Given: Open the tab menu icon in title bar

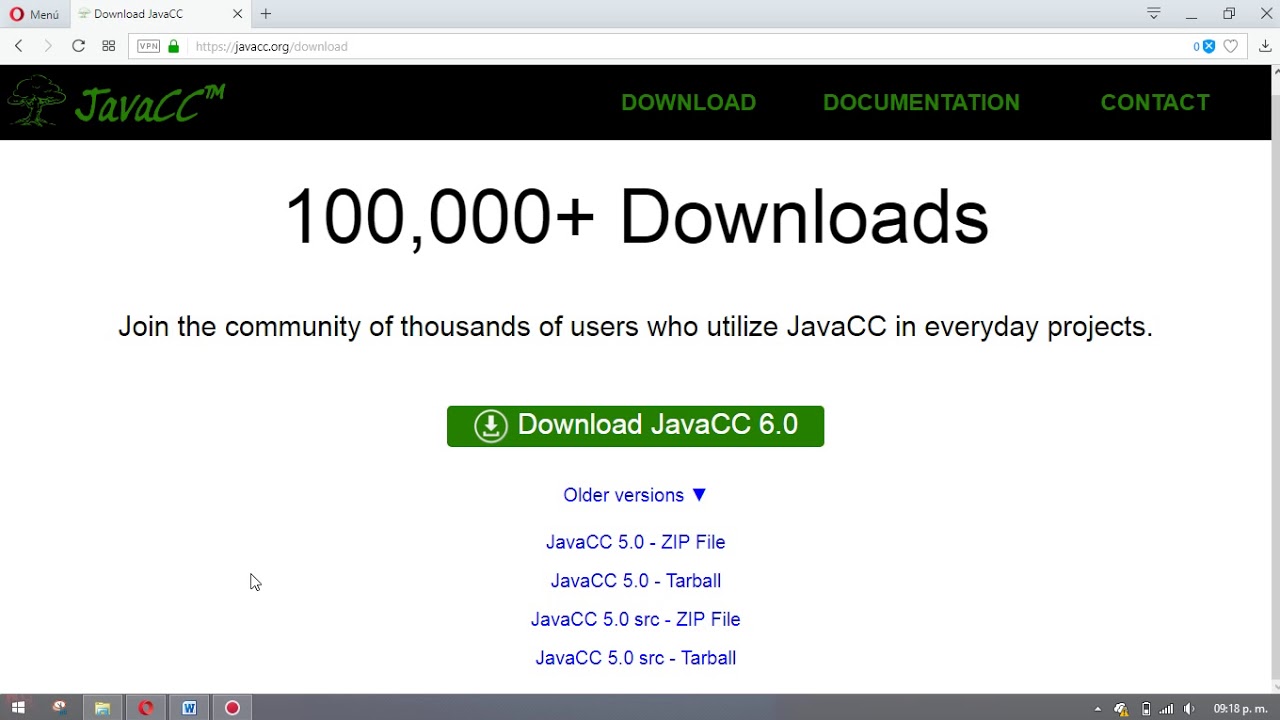Looking at the screenshot, I should pyautogui.click(x=1153, y=14).
